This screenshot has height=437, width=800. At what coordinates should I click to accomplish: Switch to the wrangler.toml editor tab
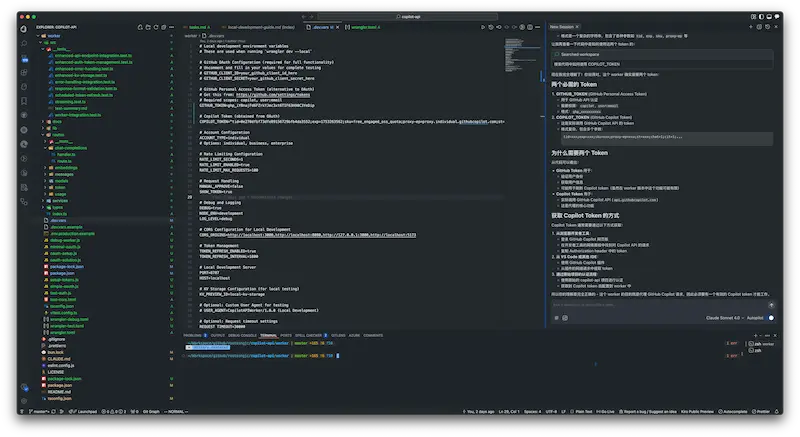(x=363, y=27)
